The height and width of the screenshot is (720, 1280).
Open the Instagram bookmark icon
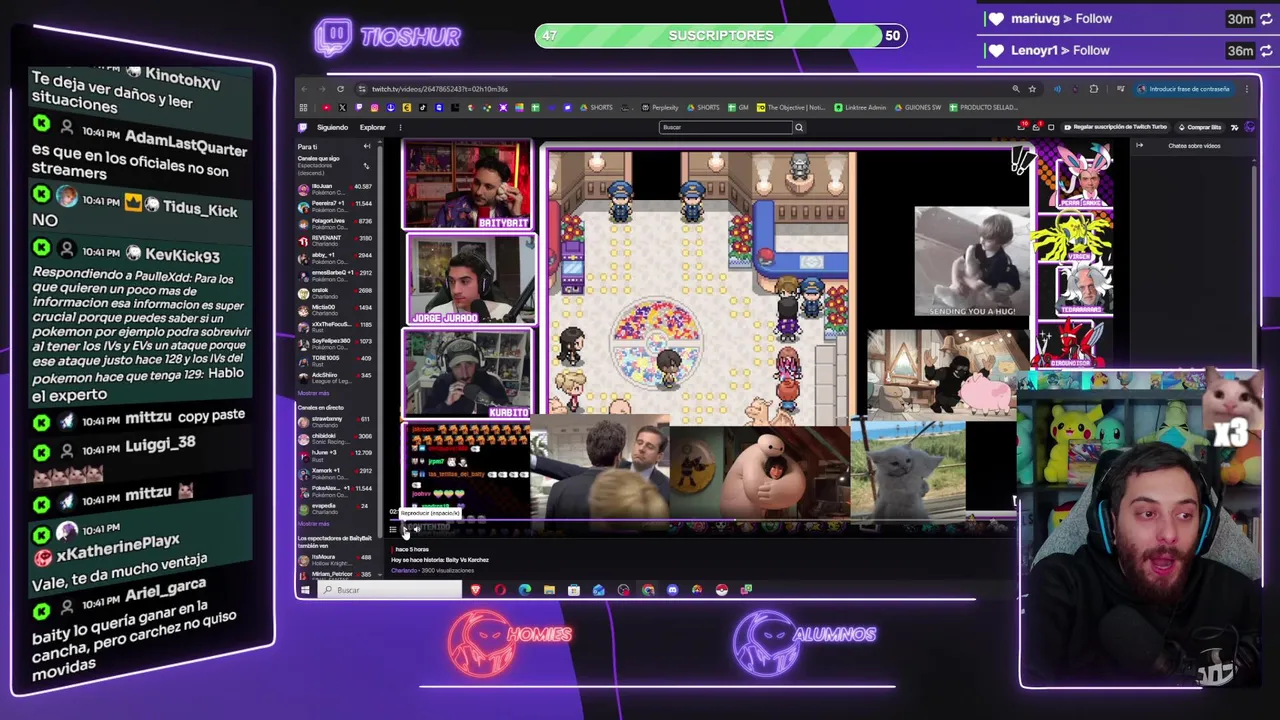pyautogui.click(x=374, y=107)
